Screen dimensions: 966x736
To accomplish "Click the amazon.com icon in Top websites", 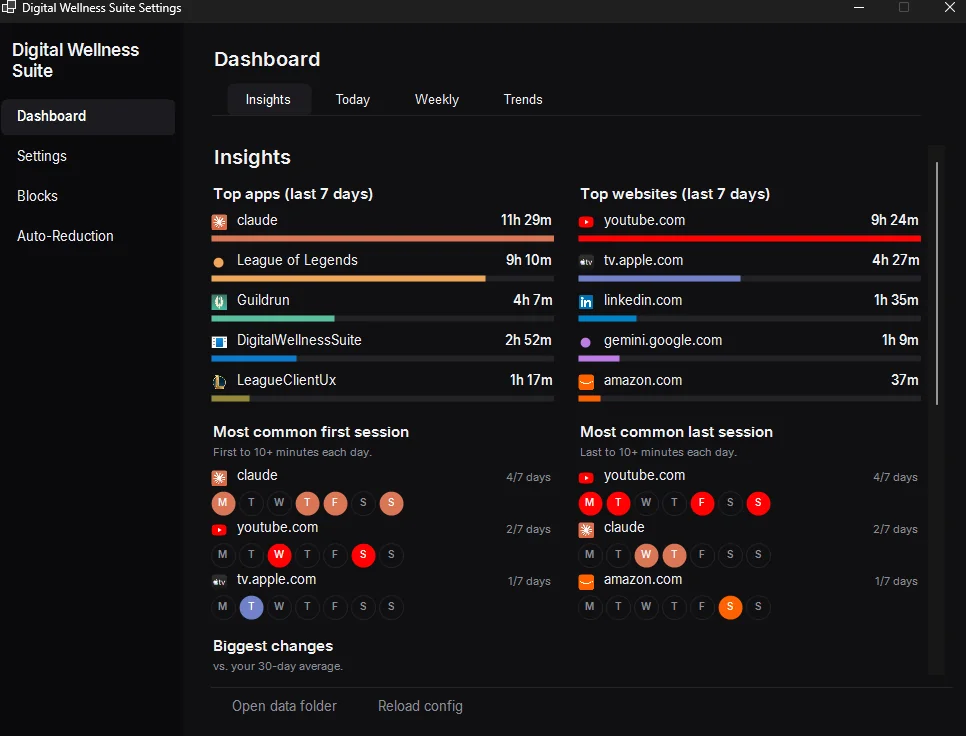I will click(x=586, y=382).
